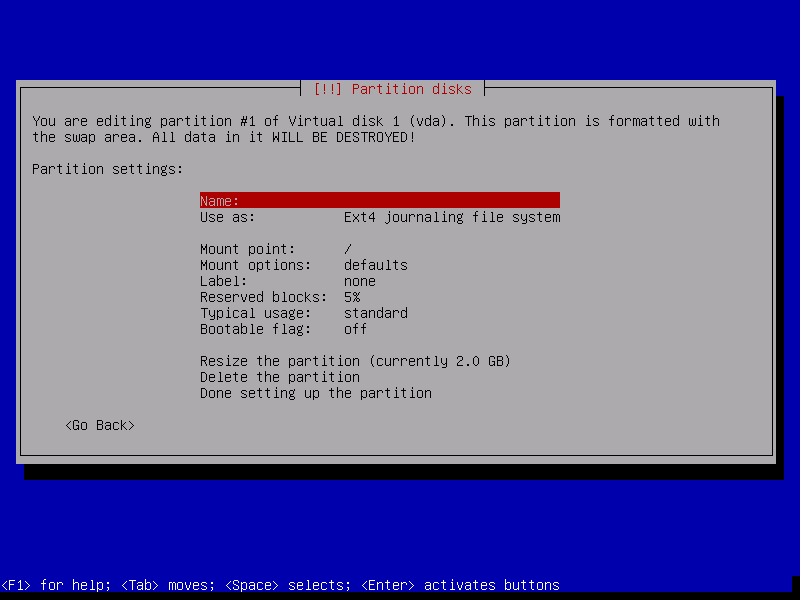The height and width of the screenshot is (600, 800).
Task: Select 'Done setting up the partition'
Action: coord(316,393)
